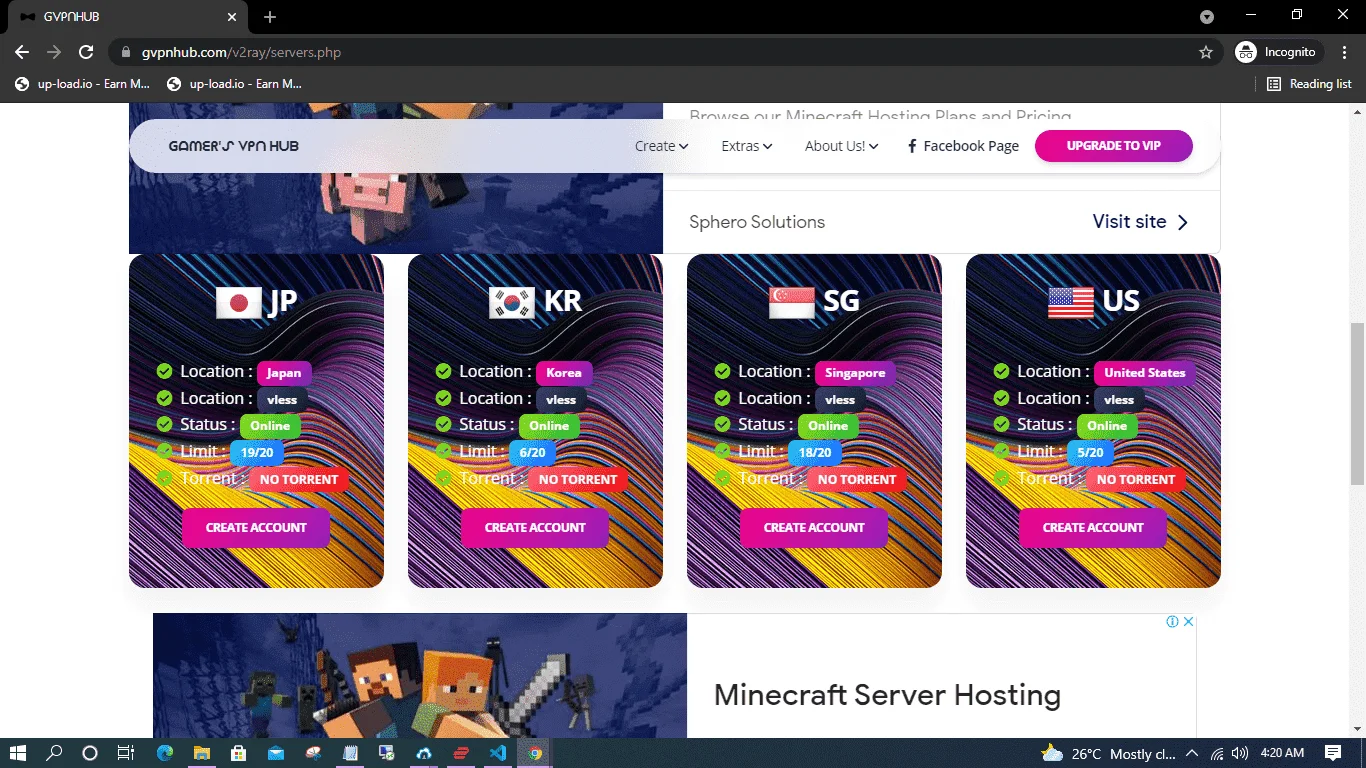
Task: Click the Japan flag icon
Action: coord(239,302)
